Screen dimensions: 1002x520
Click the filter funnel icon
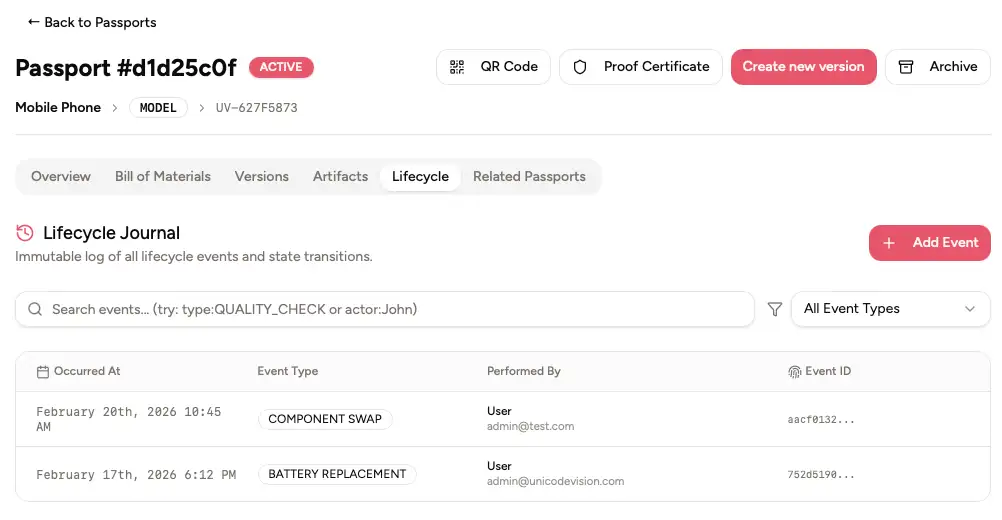[774, 310]
